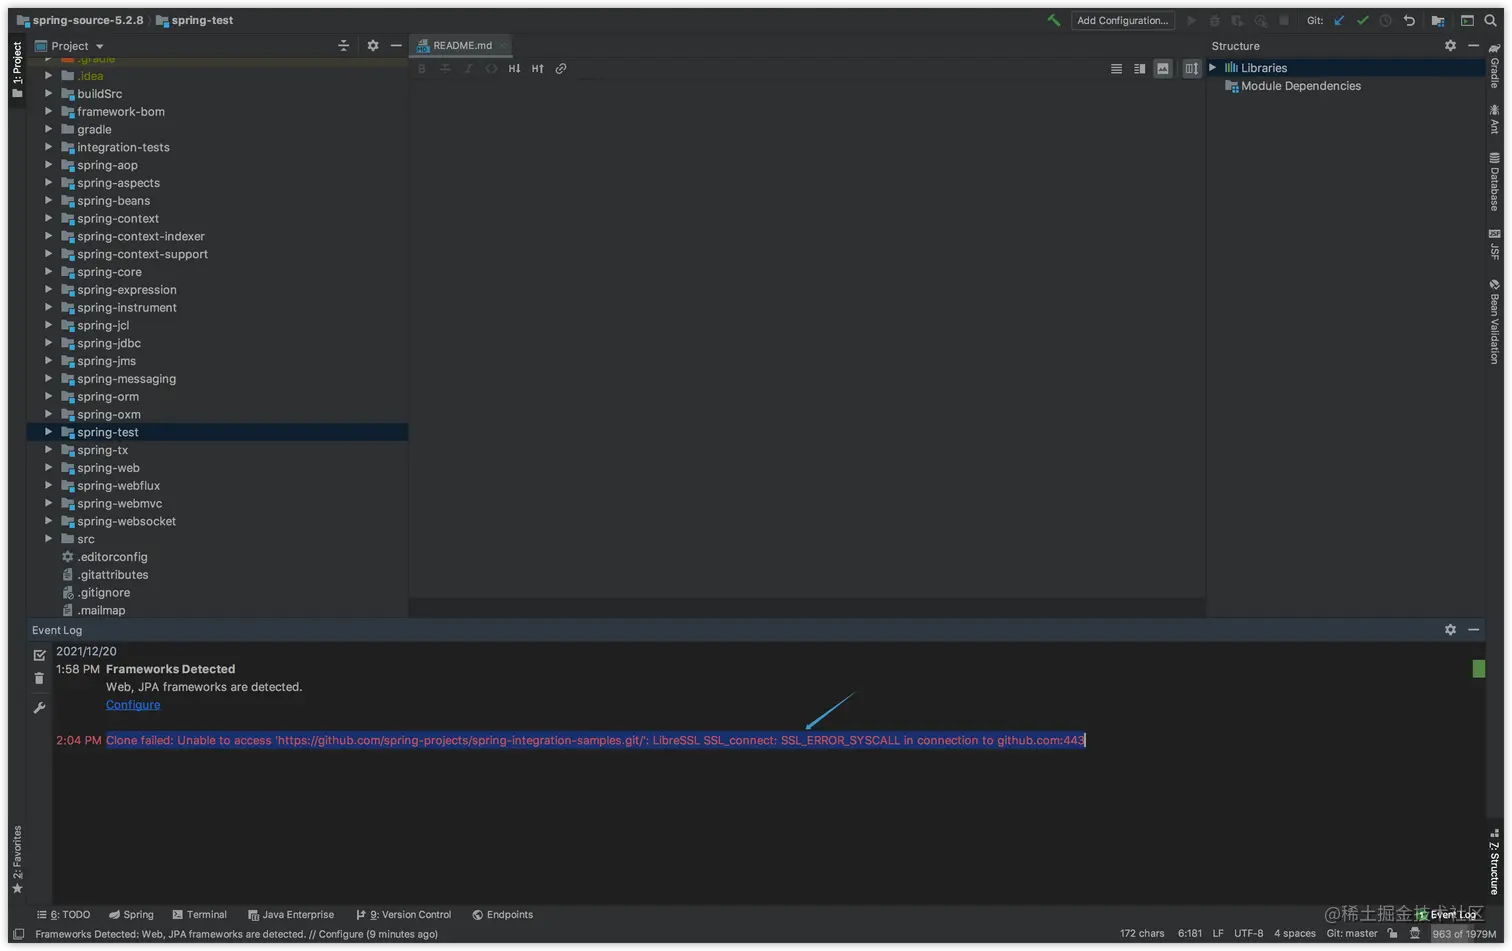The height and width of the screenshot is (951, 1512).
Task: Open the Endpoints tool window
Action: [502, 915]
